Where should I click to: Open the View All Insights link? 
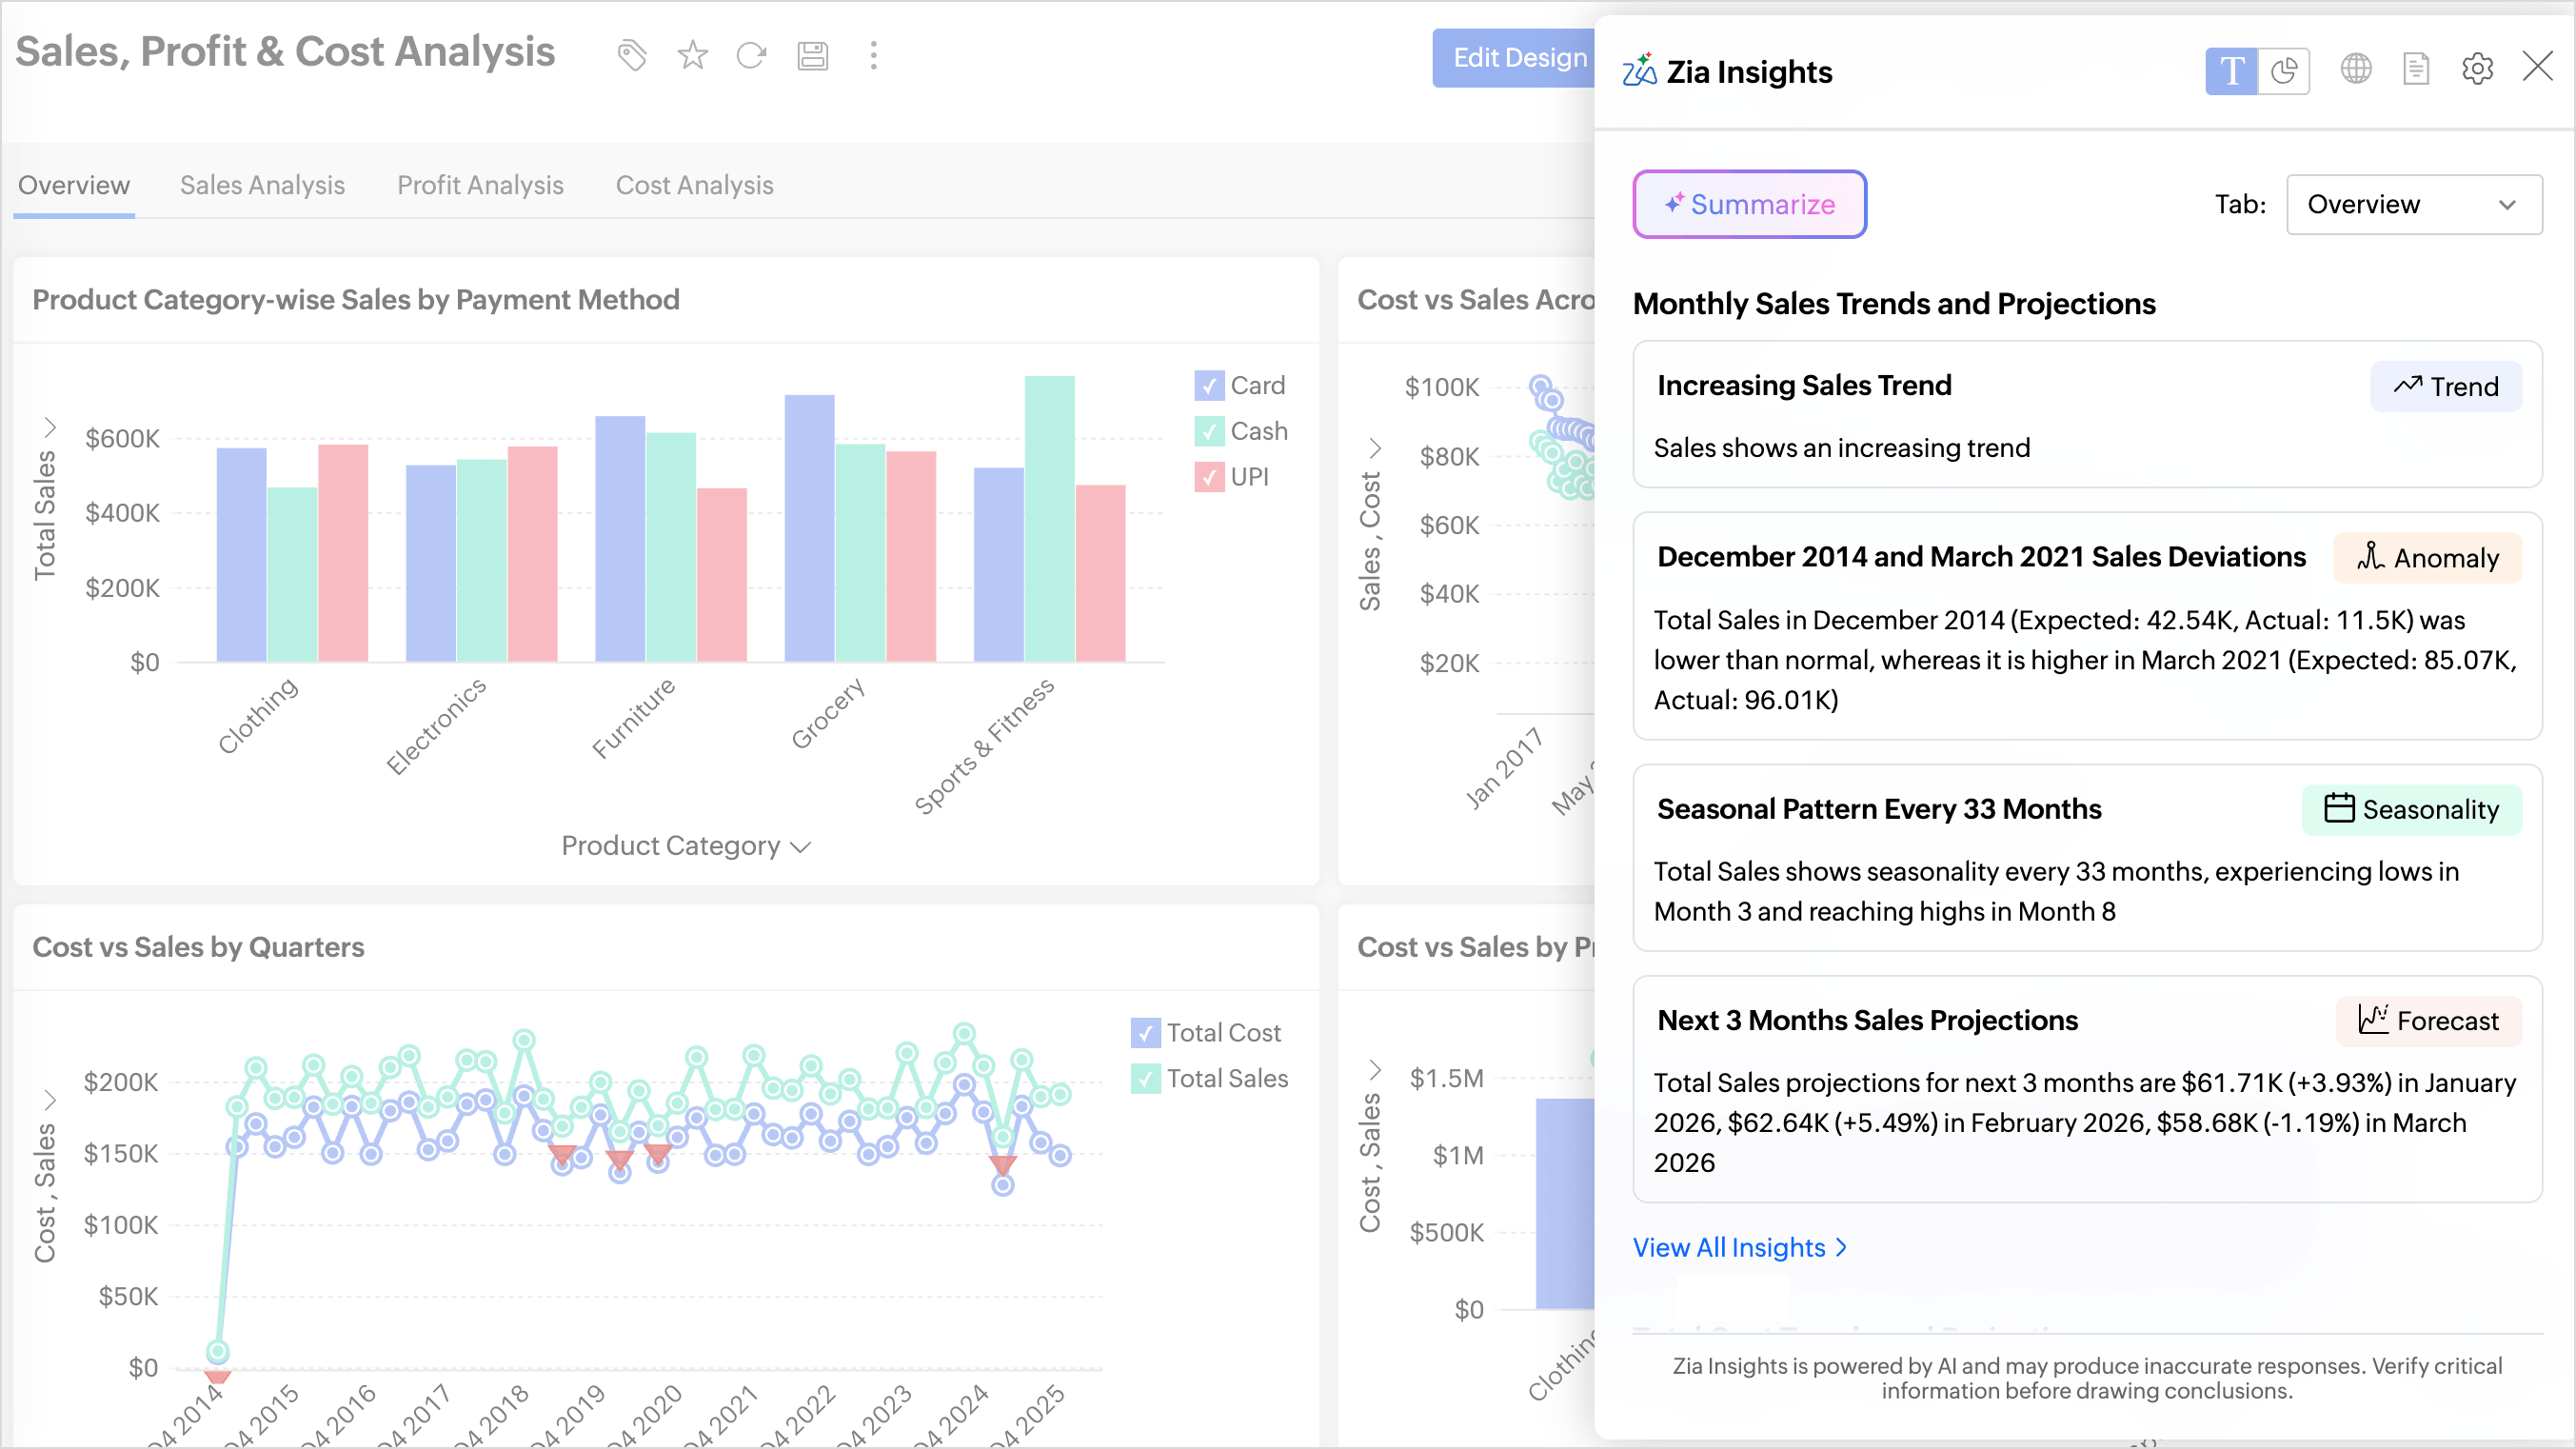click(x=1739, y=1247)
